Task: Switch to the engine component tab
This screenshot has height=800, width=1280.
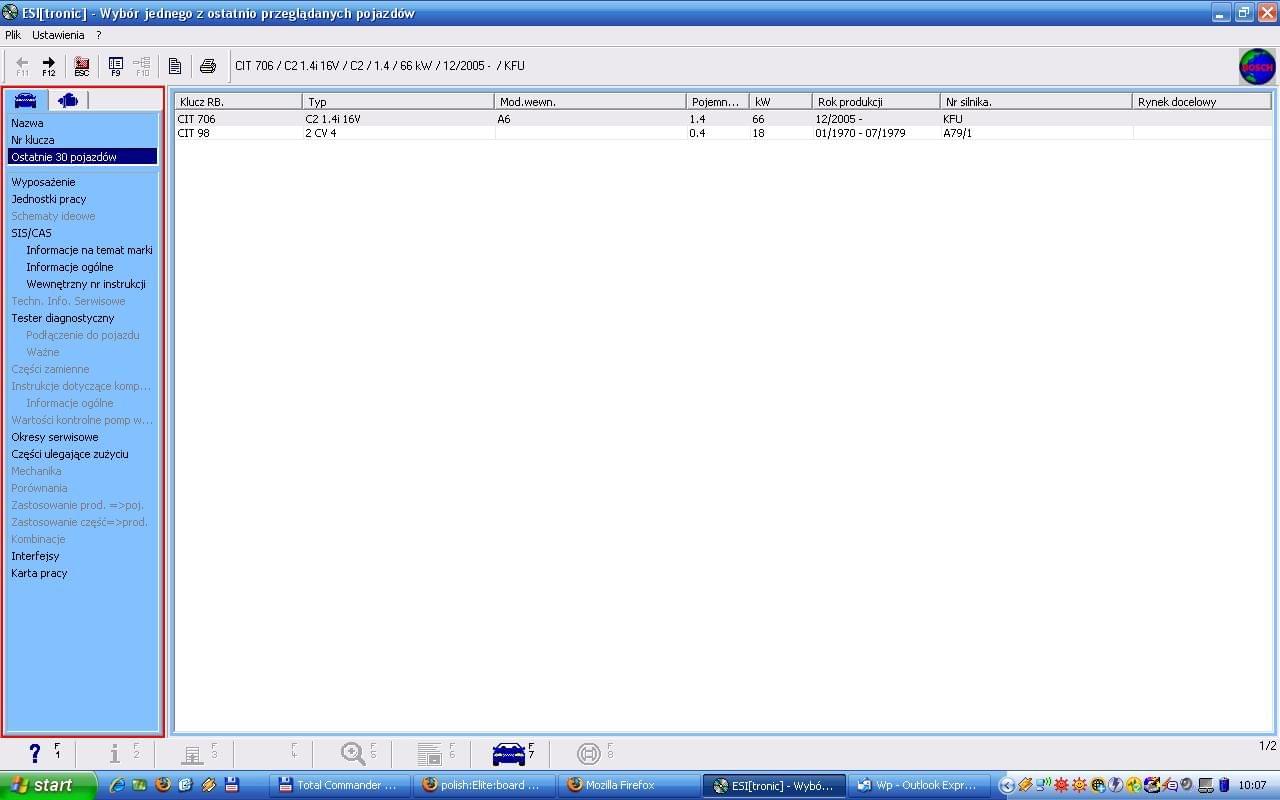Action: point(68,100)
